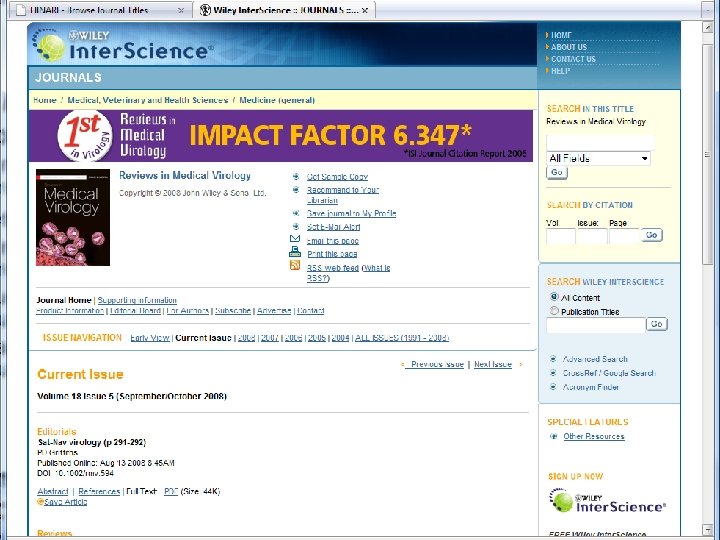720x540 pixels.
Task: Click the orange RSS feed icon
Action: tap(295, 265)
